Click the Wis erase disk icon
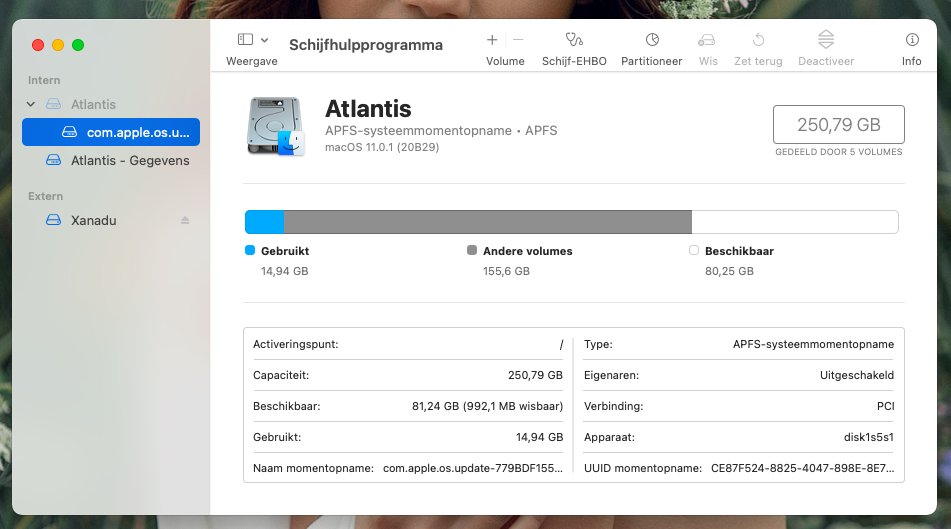 [707, 40]
